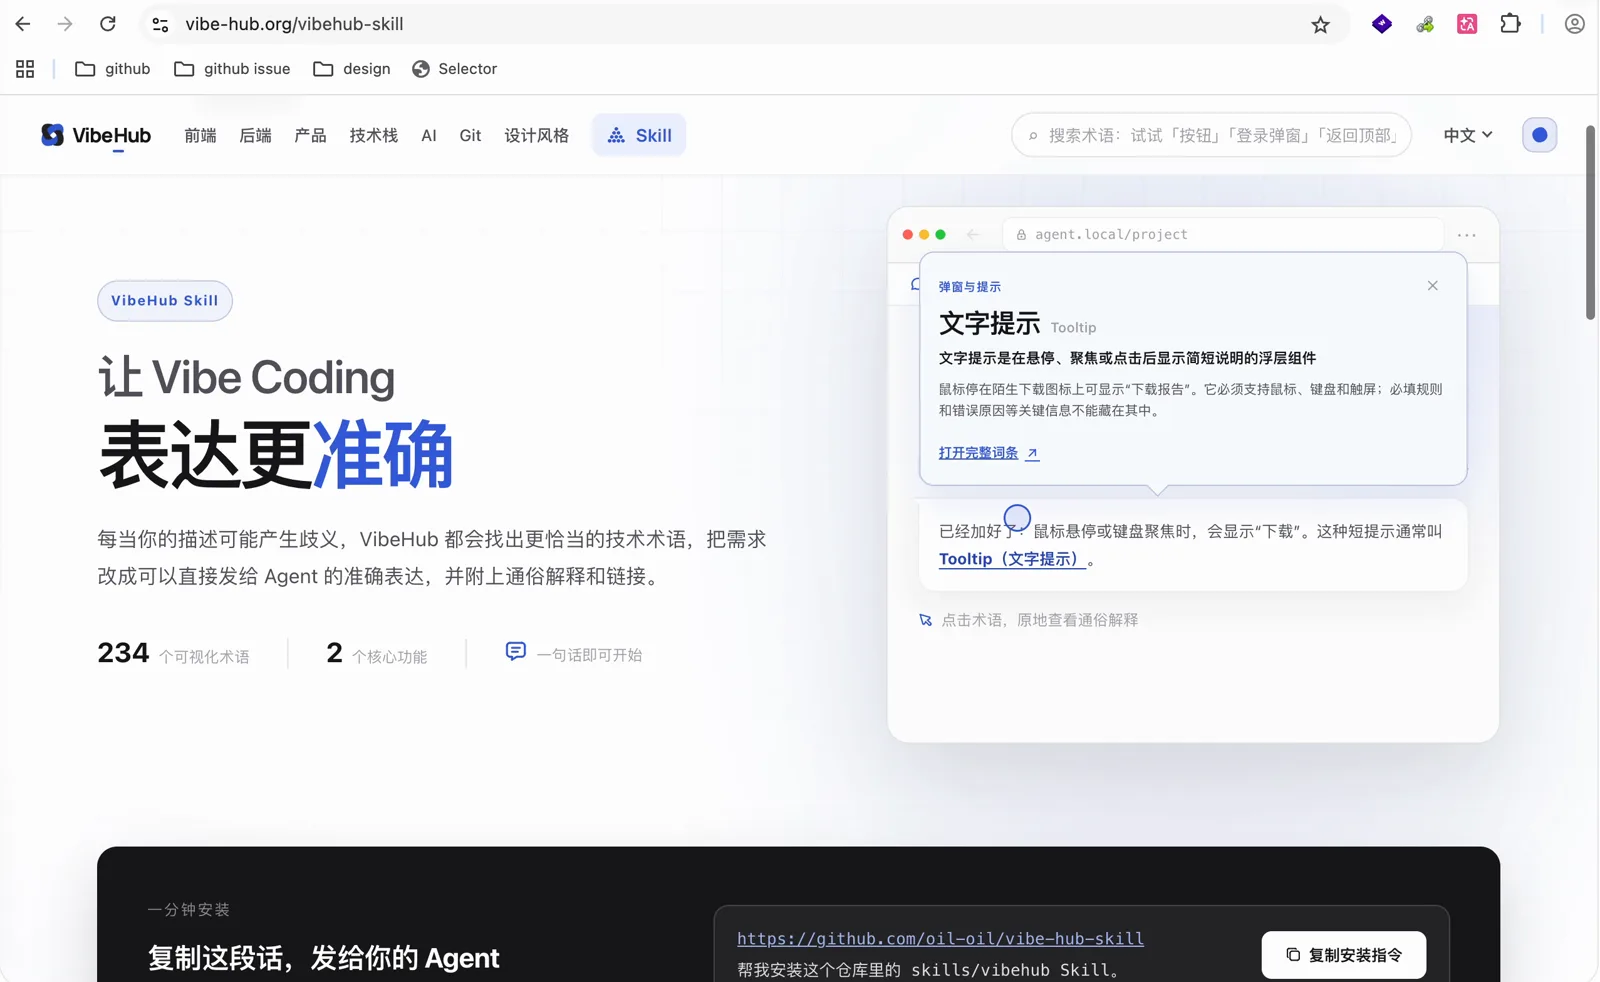This screenshot has width=1600, height=982.
Task: Select the Skill tab in navigation
Action: [x=639, y=135]
